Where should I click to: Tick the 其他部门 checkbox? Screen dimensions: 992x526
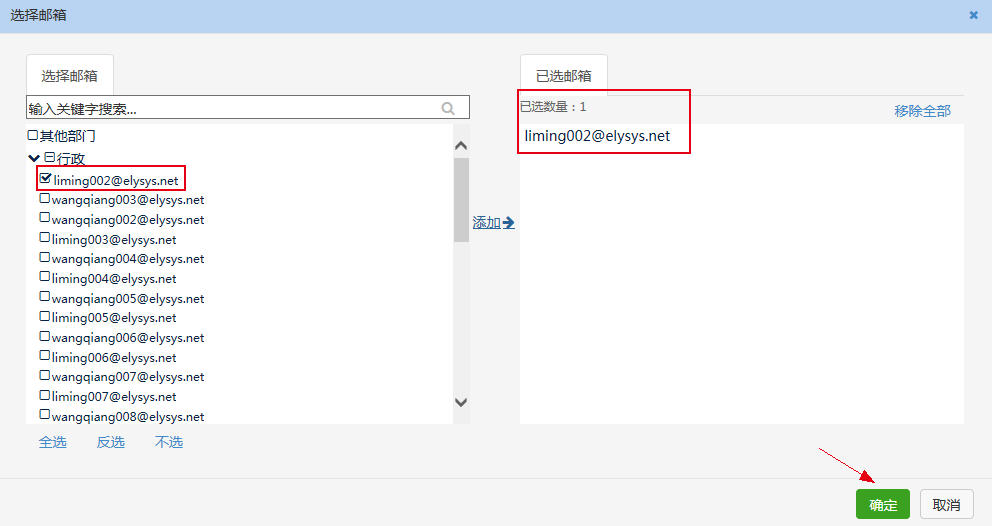point(33,135)
